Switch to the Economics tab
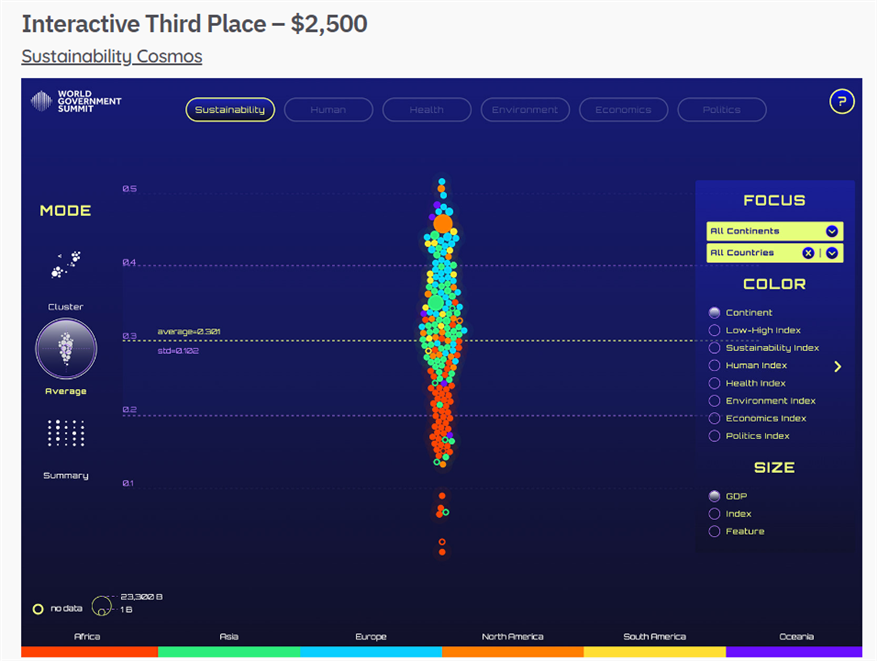Image resolution: width=877 pixels, height=661 pixels. (623, 110)
